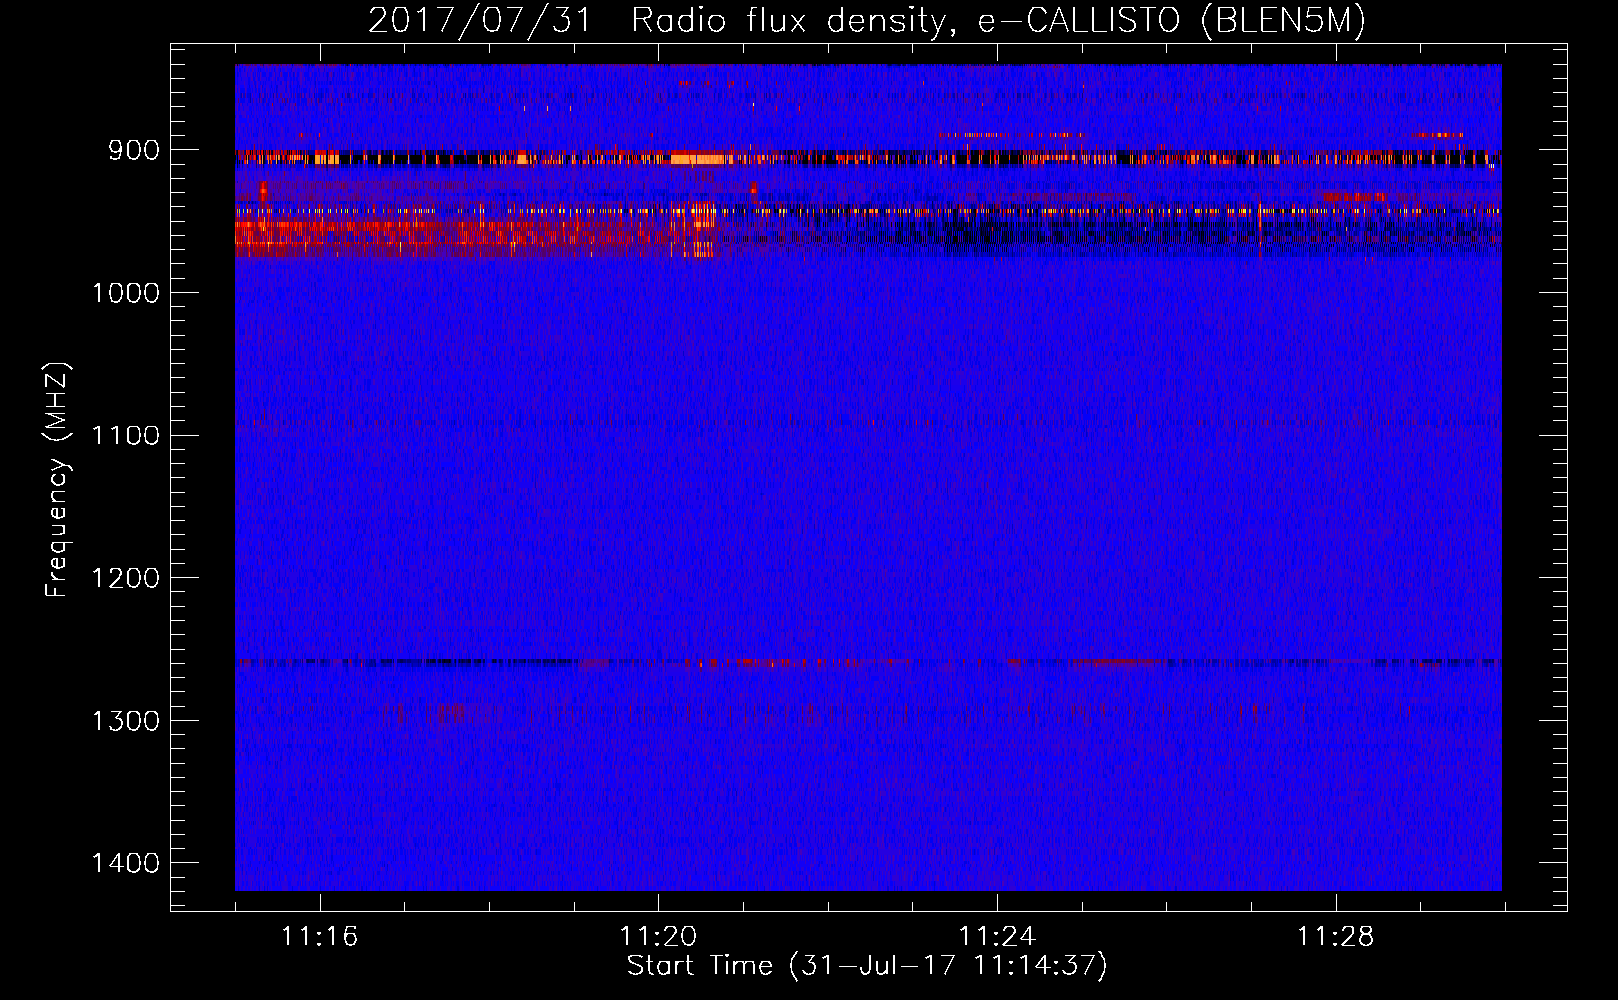Click the 11:24 time axis label

tap(997, 937)
